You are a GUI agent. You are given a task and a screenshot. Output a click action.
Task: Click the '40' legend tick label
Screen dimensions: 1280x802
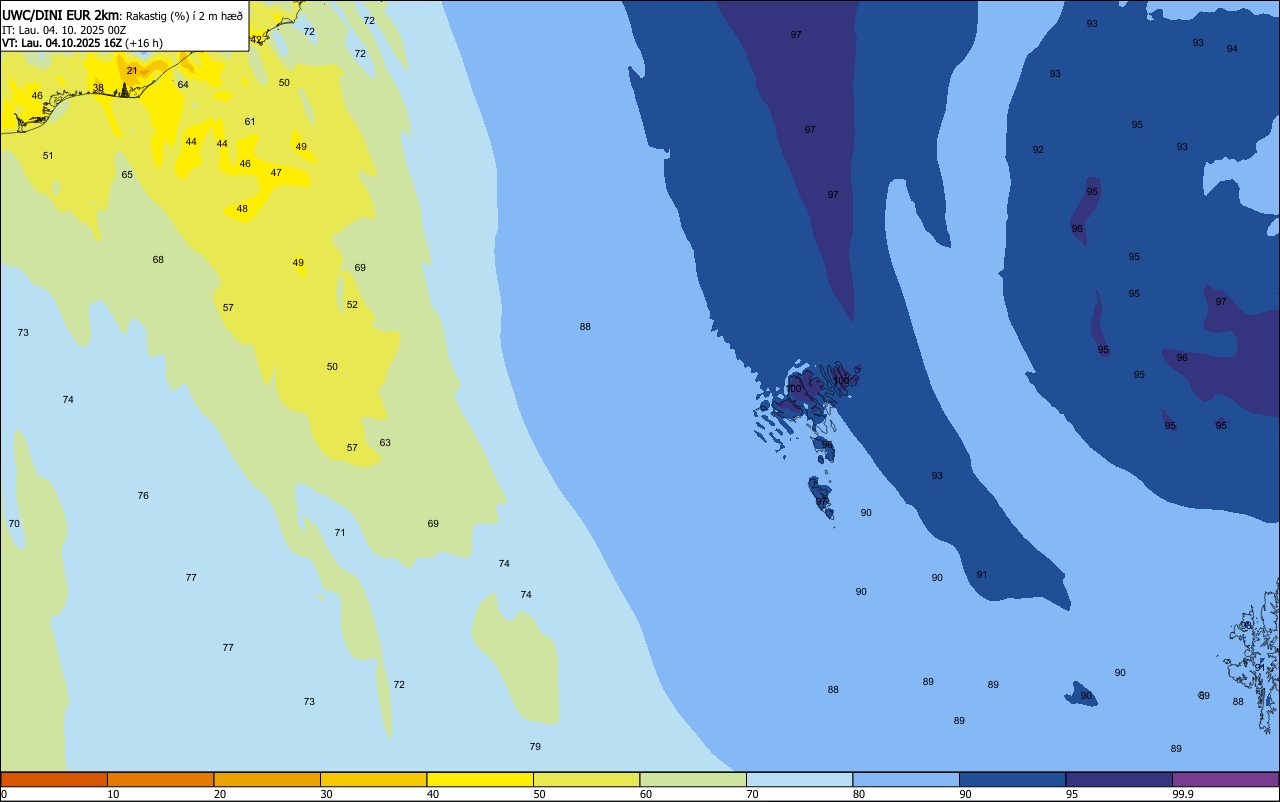pos(433,794)
